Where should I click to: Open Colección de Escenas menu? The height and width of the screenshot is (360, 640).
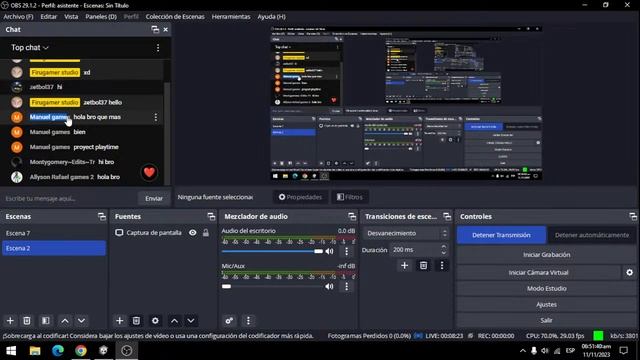click(x=175, y=17)
